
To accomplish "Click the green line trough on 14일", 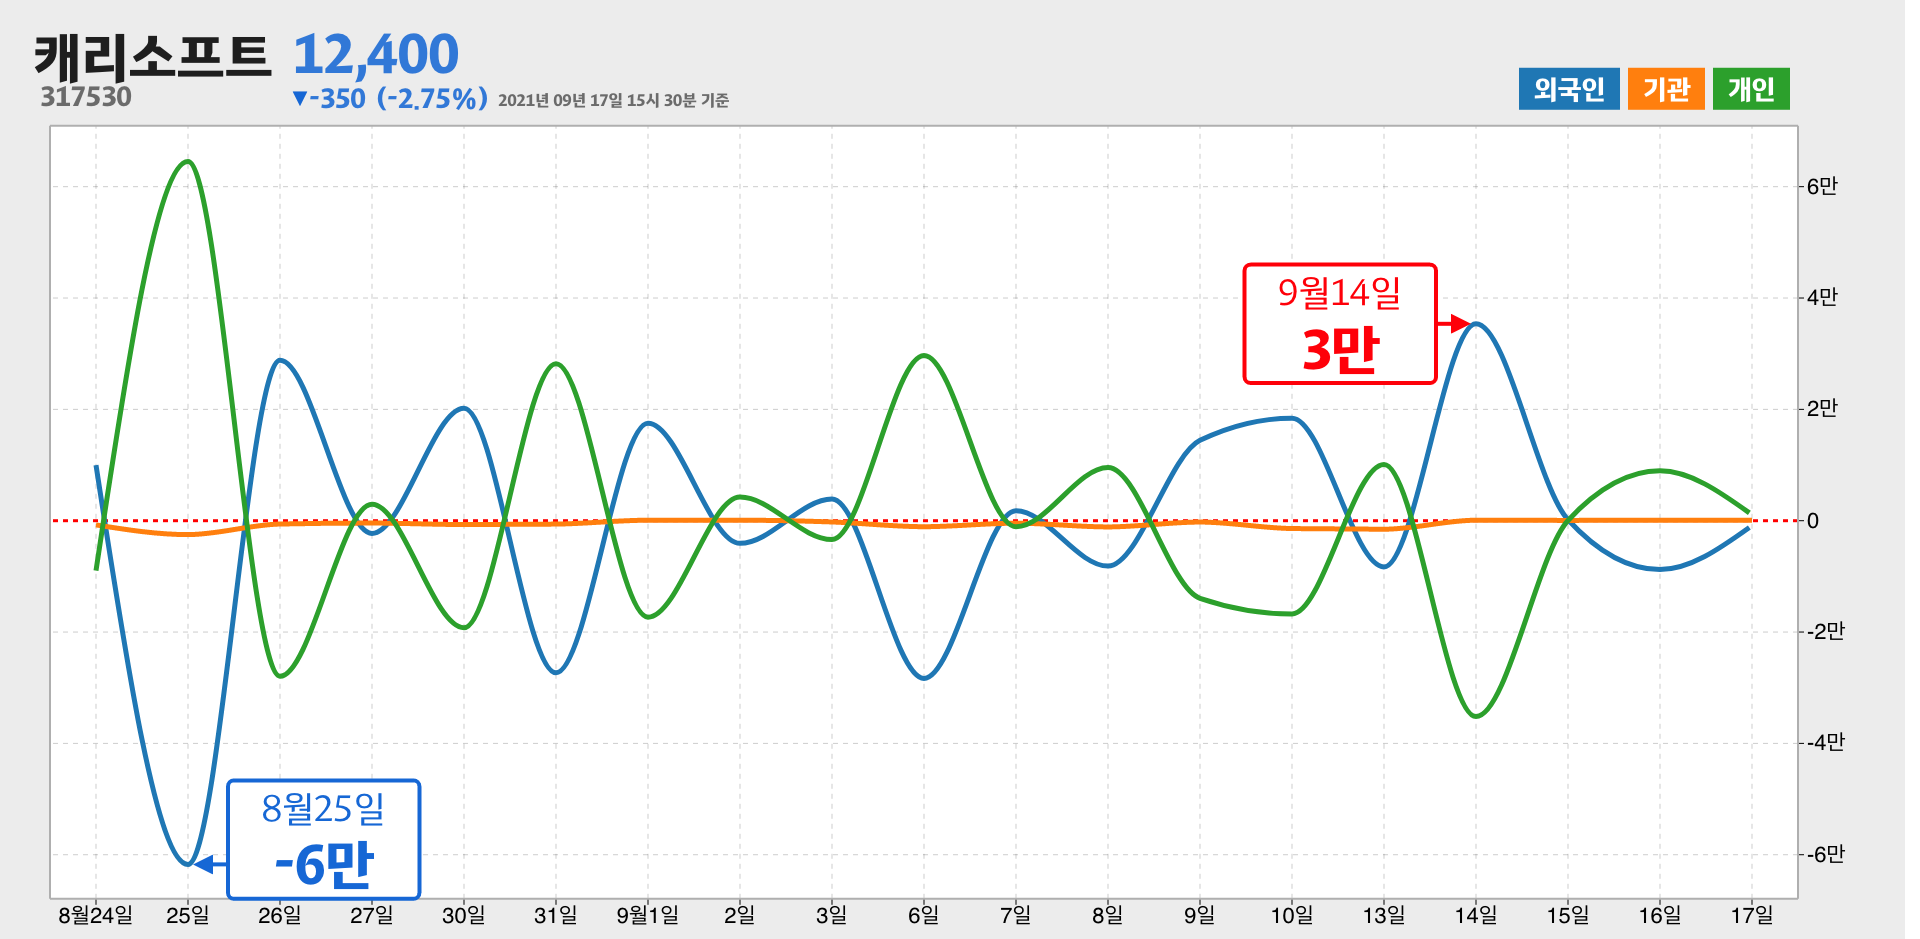I will point(1477,716).
